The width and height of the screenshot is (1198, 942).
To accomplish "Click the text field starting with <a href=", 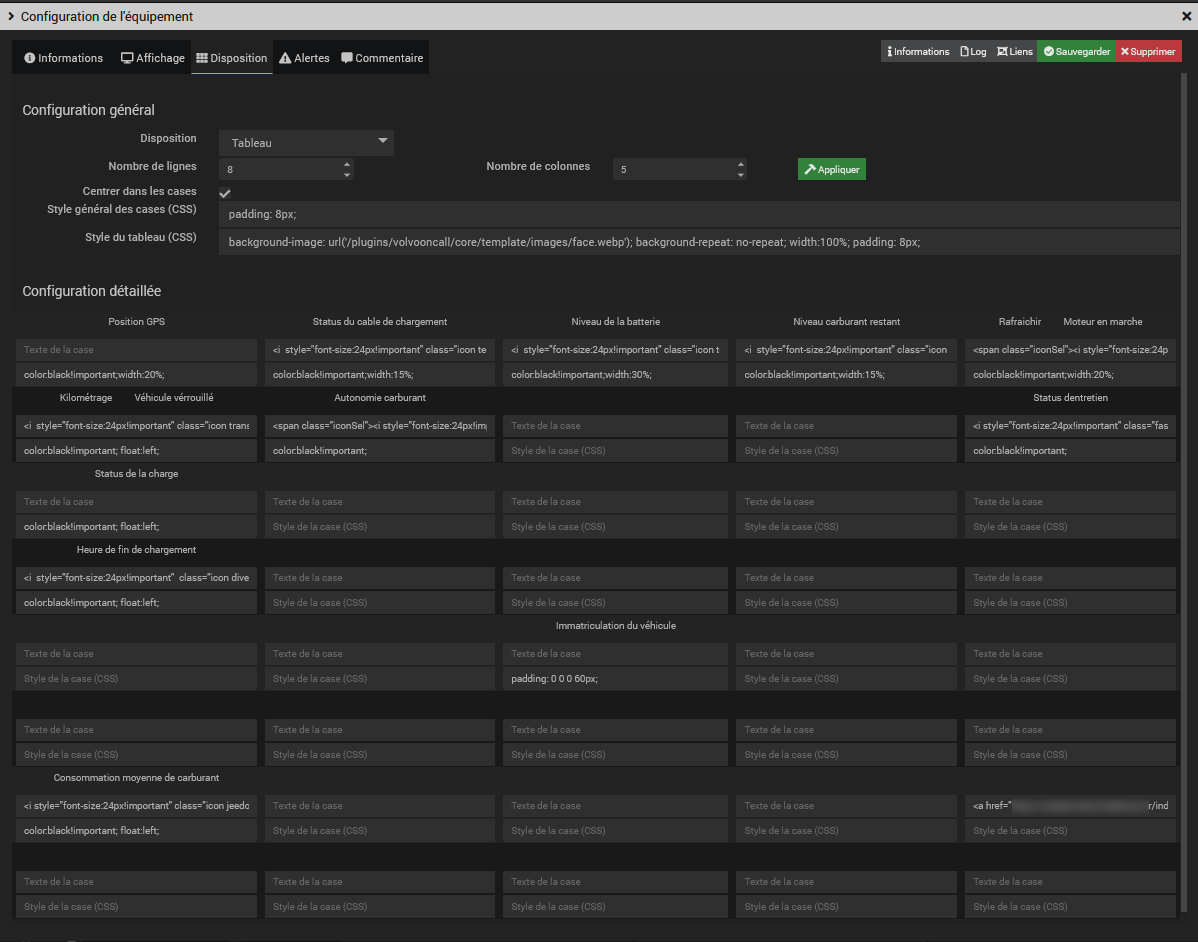I will pyautogui.click(x=1070, y=805).
